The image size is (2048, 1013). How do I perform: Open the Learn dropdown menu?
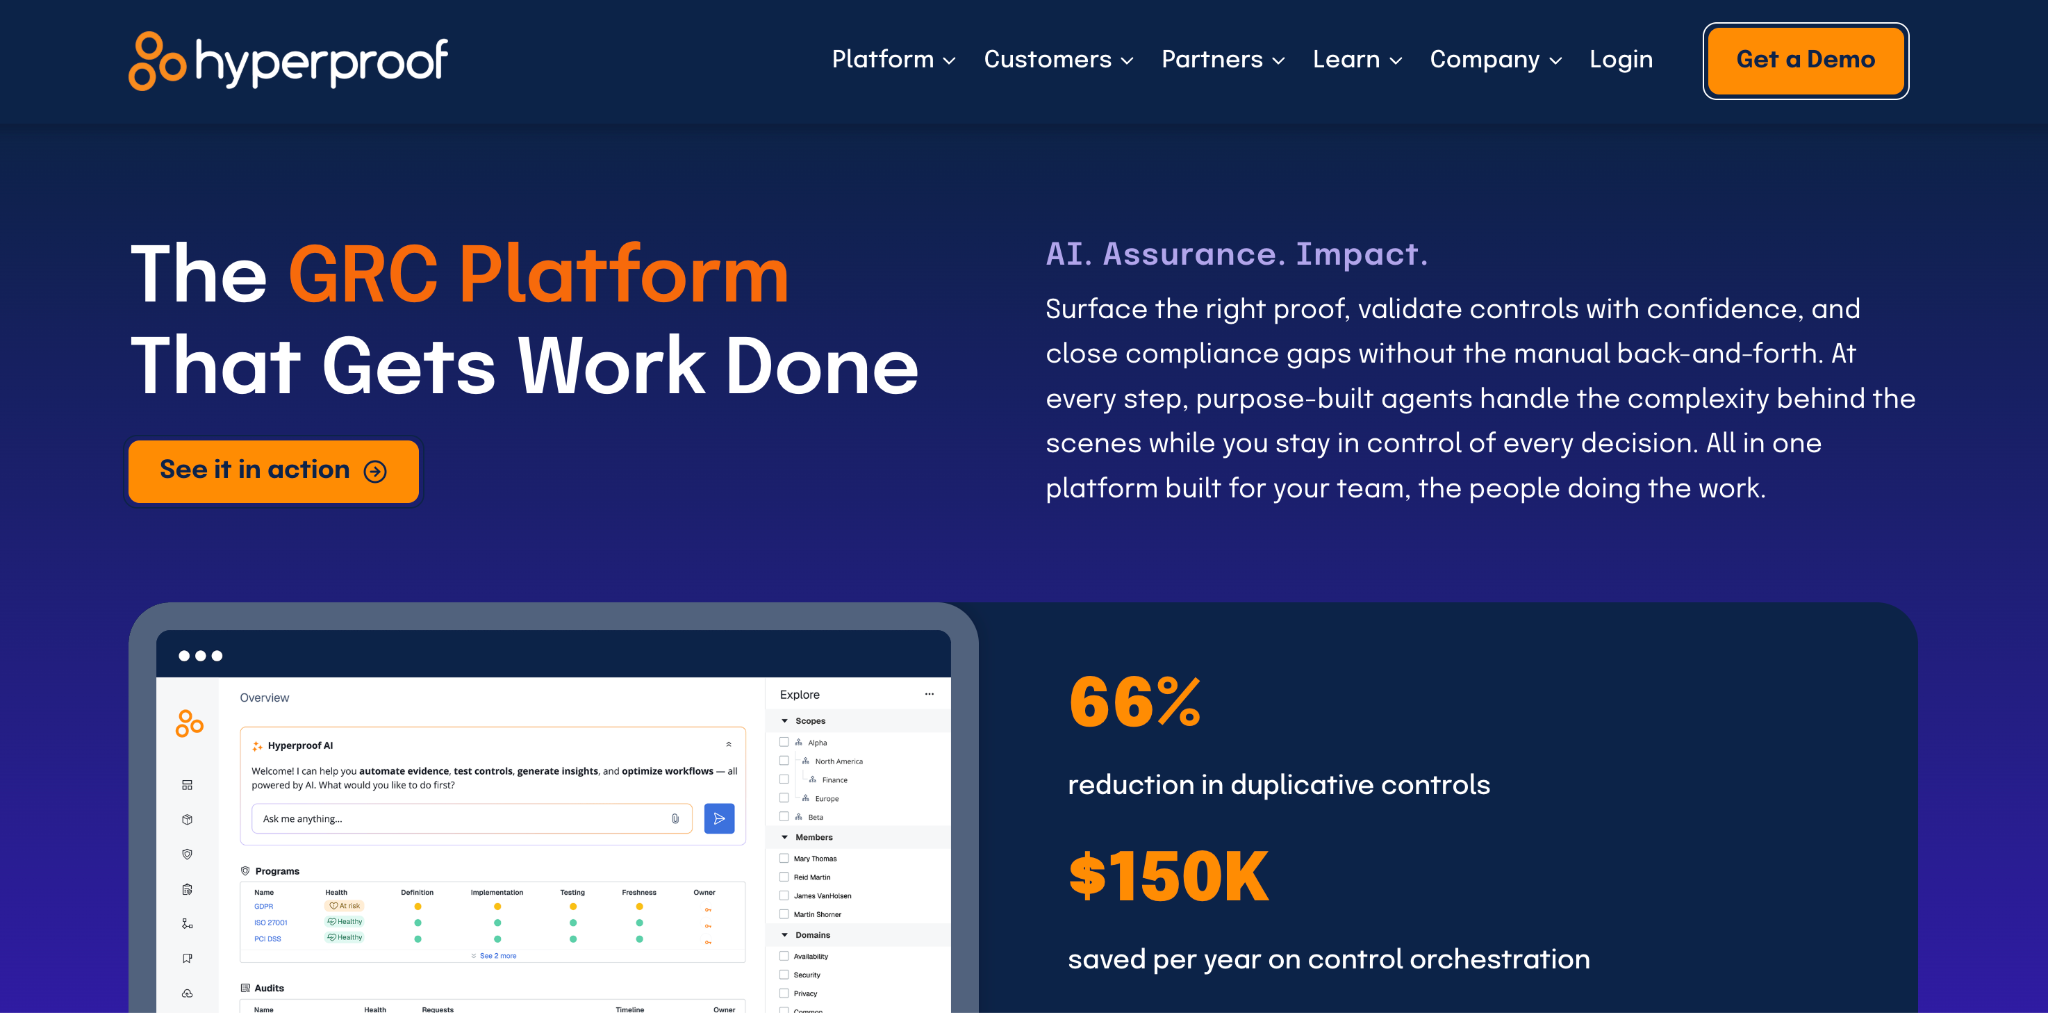(1357, 60)
